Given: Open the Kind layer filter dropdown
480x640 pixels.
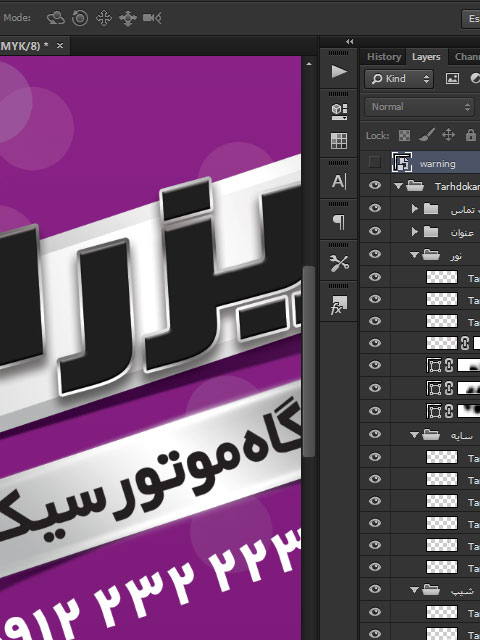Looking at the screenshot, I should pos(399,78).
